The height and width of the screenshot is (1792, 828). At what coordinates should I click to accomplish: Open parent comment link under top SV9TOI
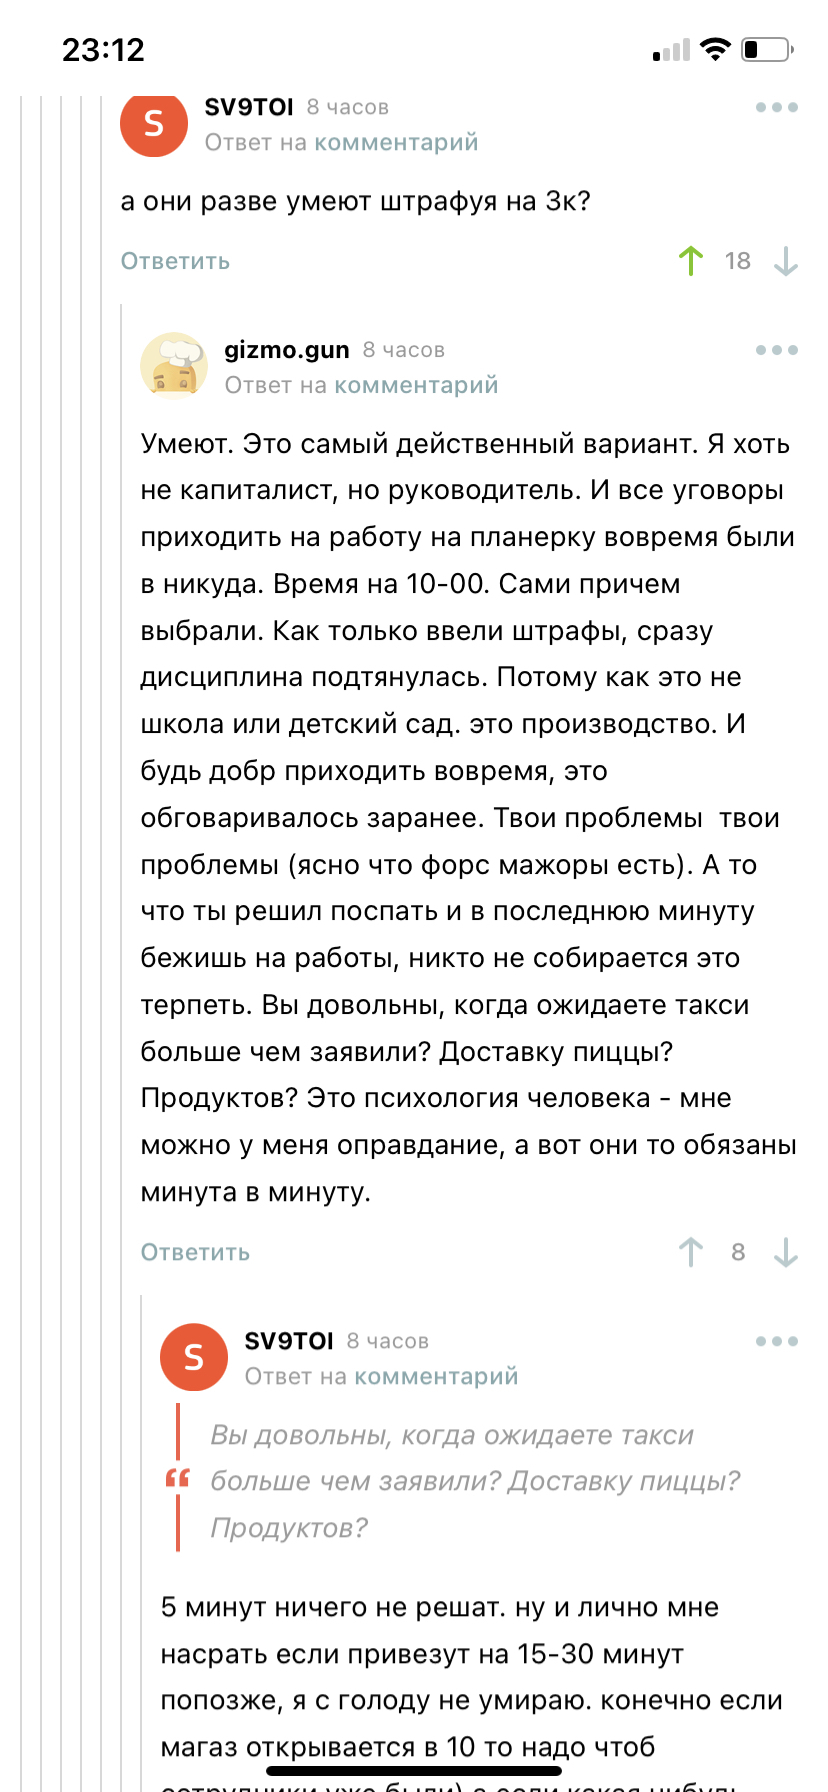tap(396, 143)
